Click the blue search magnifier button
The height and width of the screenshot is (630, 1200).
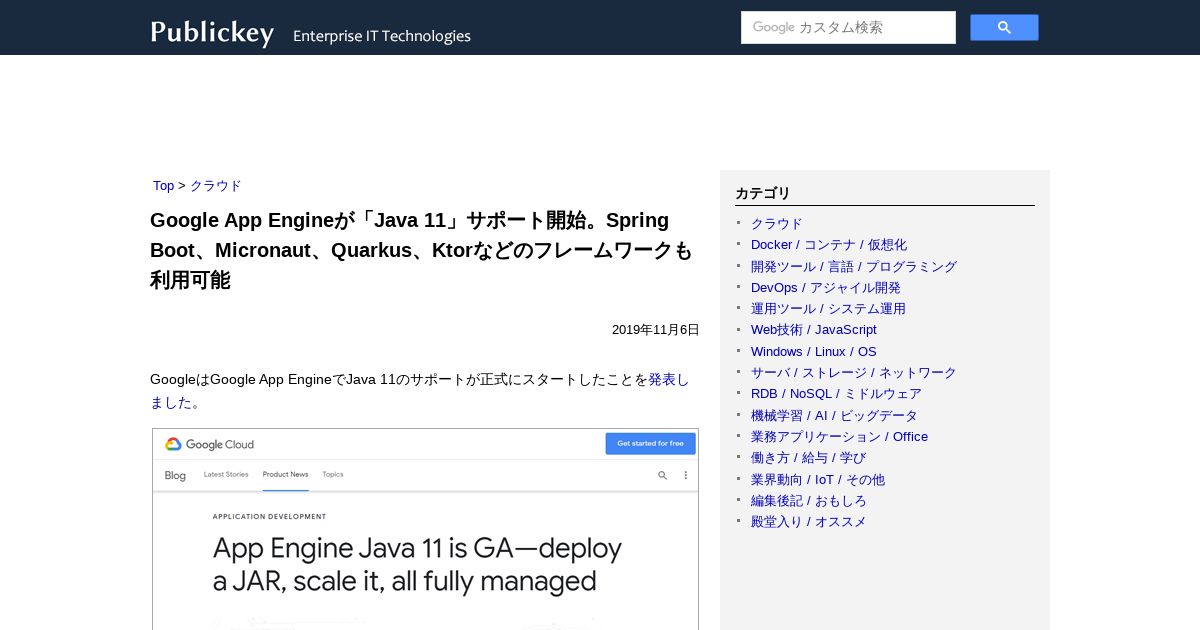pyautogui.click(x=1004, y=27)
